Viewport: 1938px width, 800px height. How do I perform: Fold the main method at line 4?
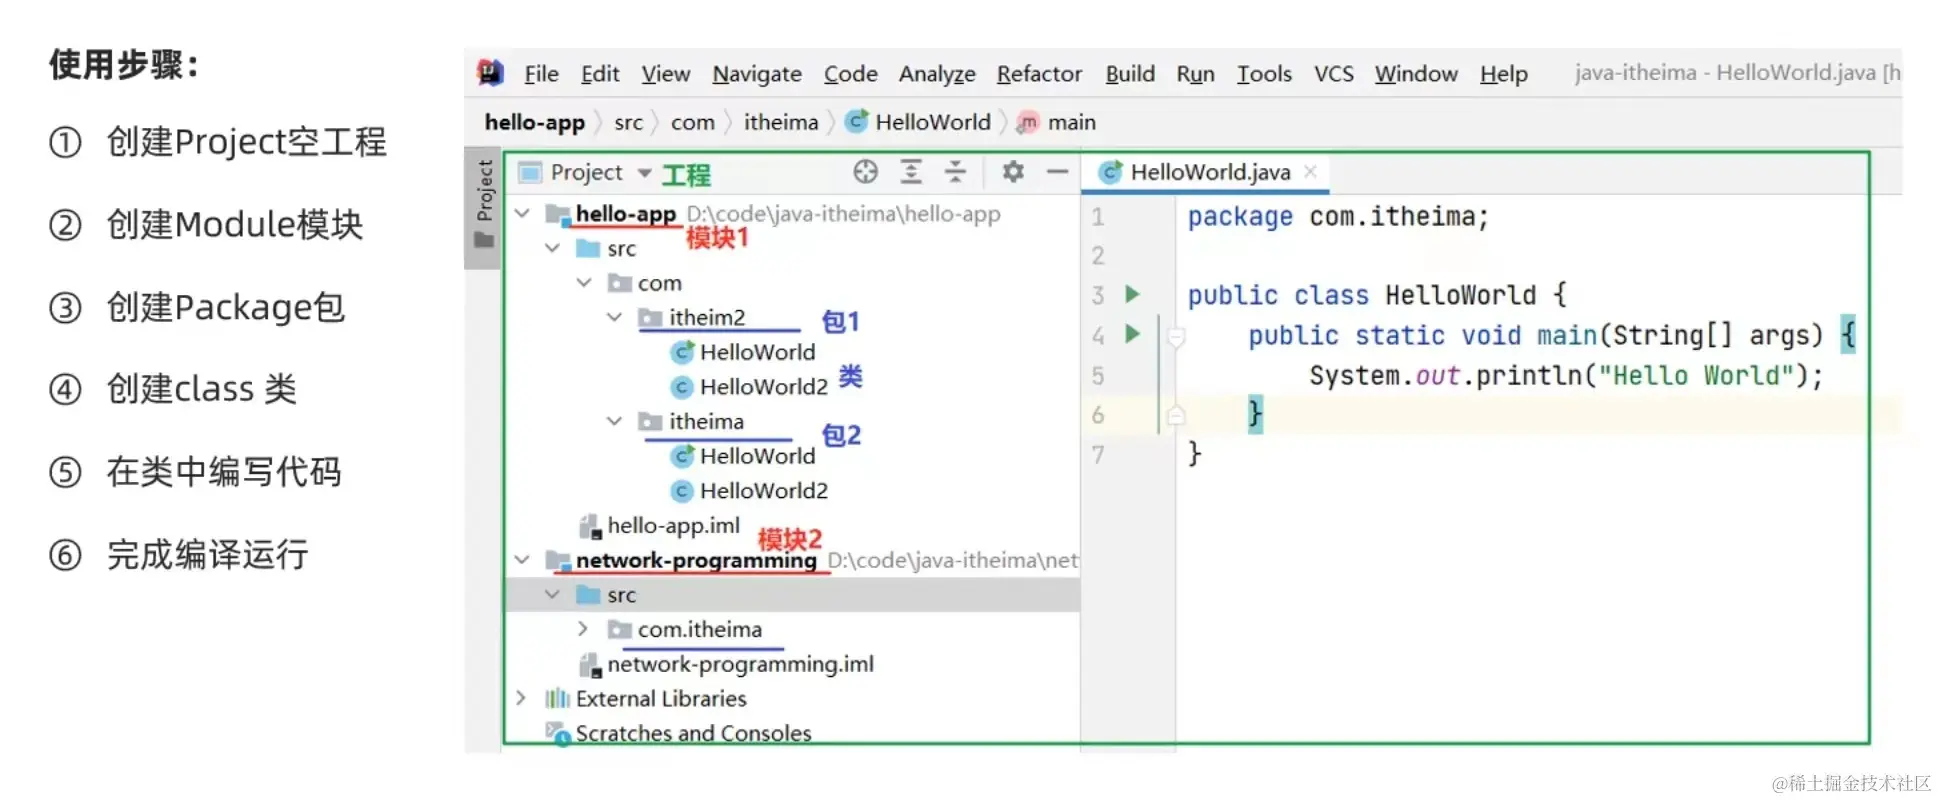click(x=1176, y=336)
